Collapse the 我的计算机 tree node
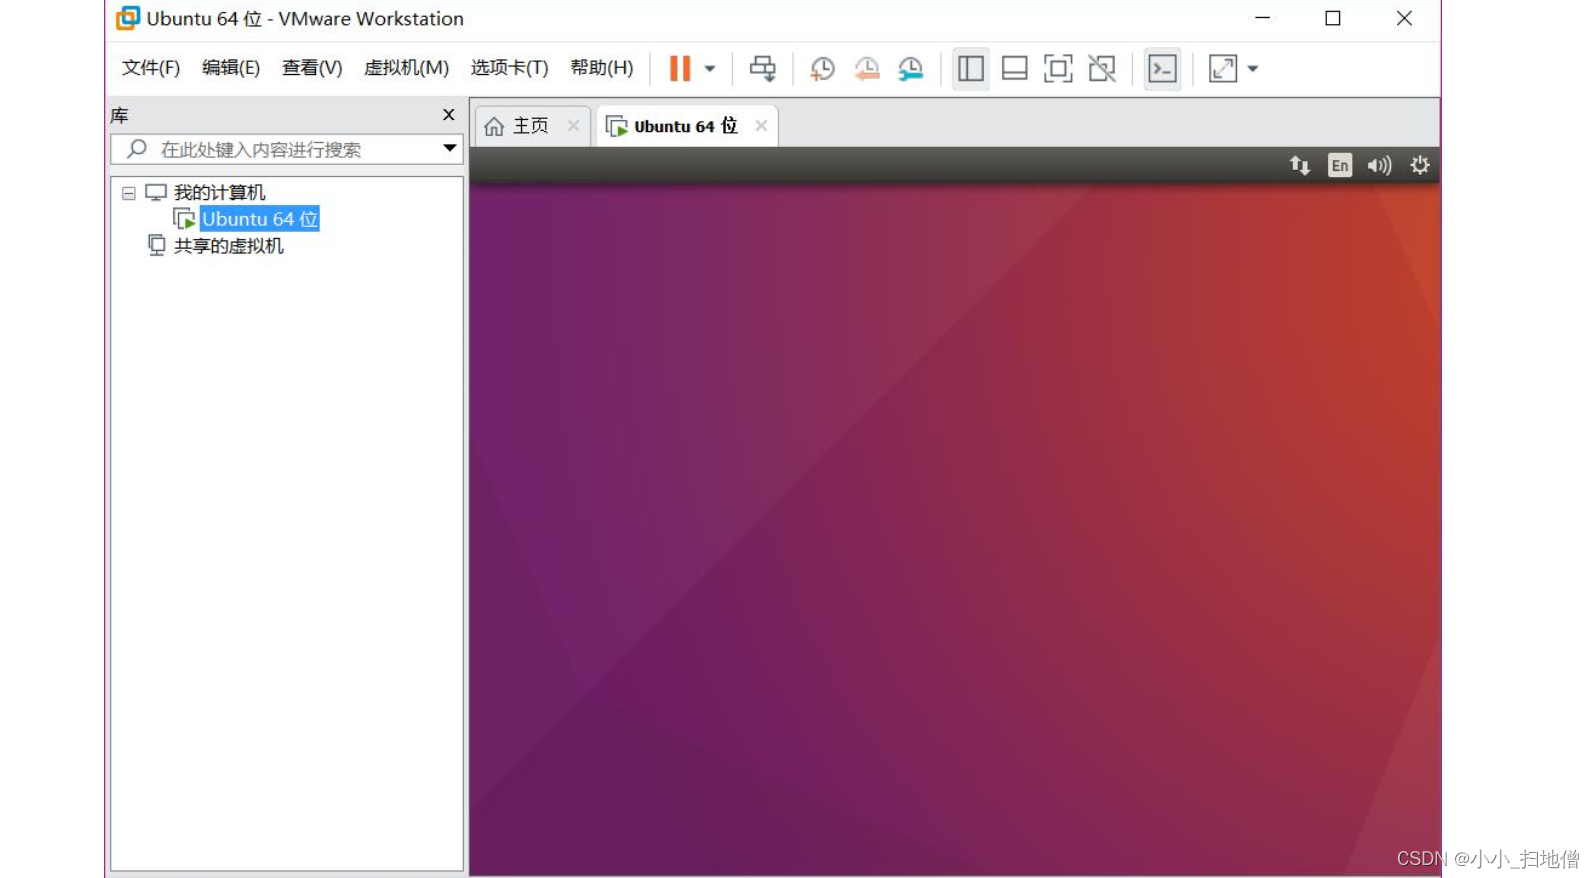This screenshot has height=878, width=1594. [129, 193]
